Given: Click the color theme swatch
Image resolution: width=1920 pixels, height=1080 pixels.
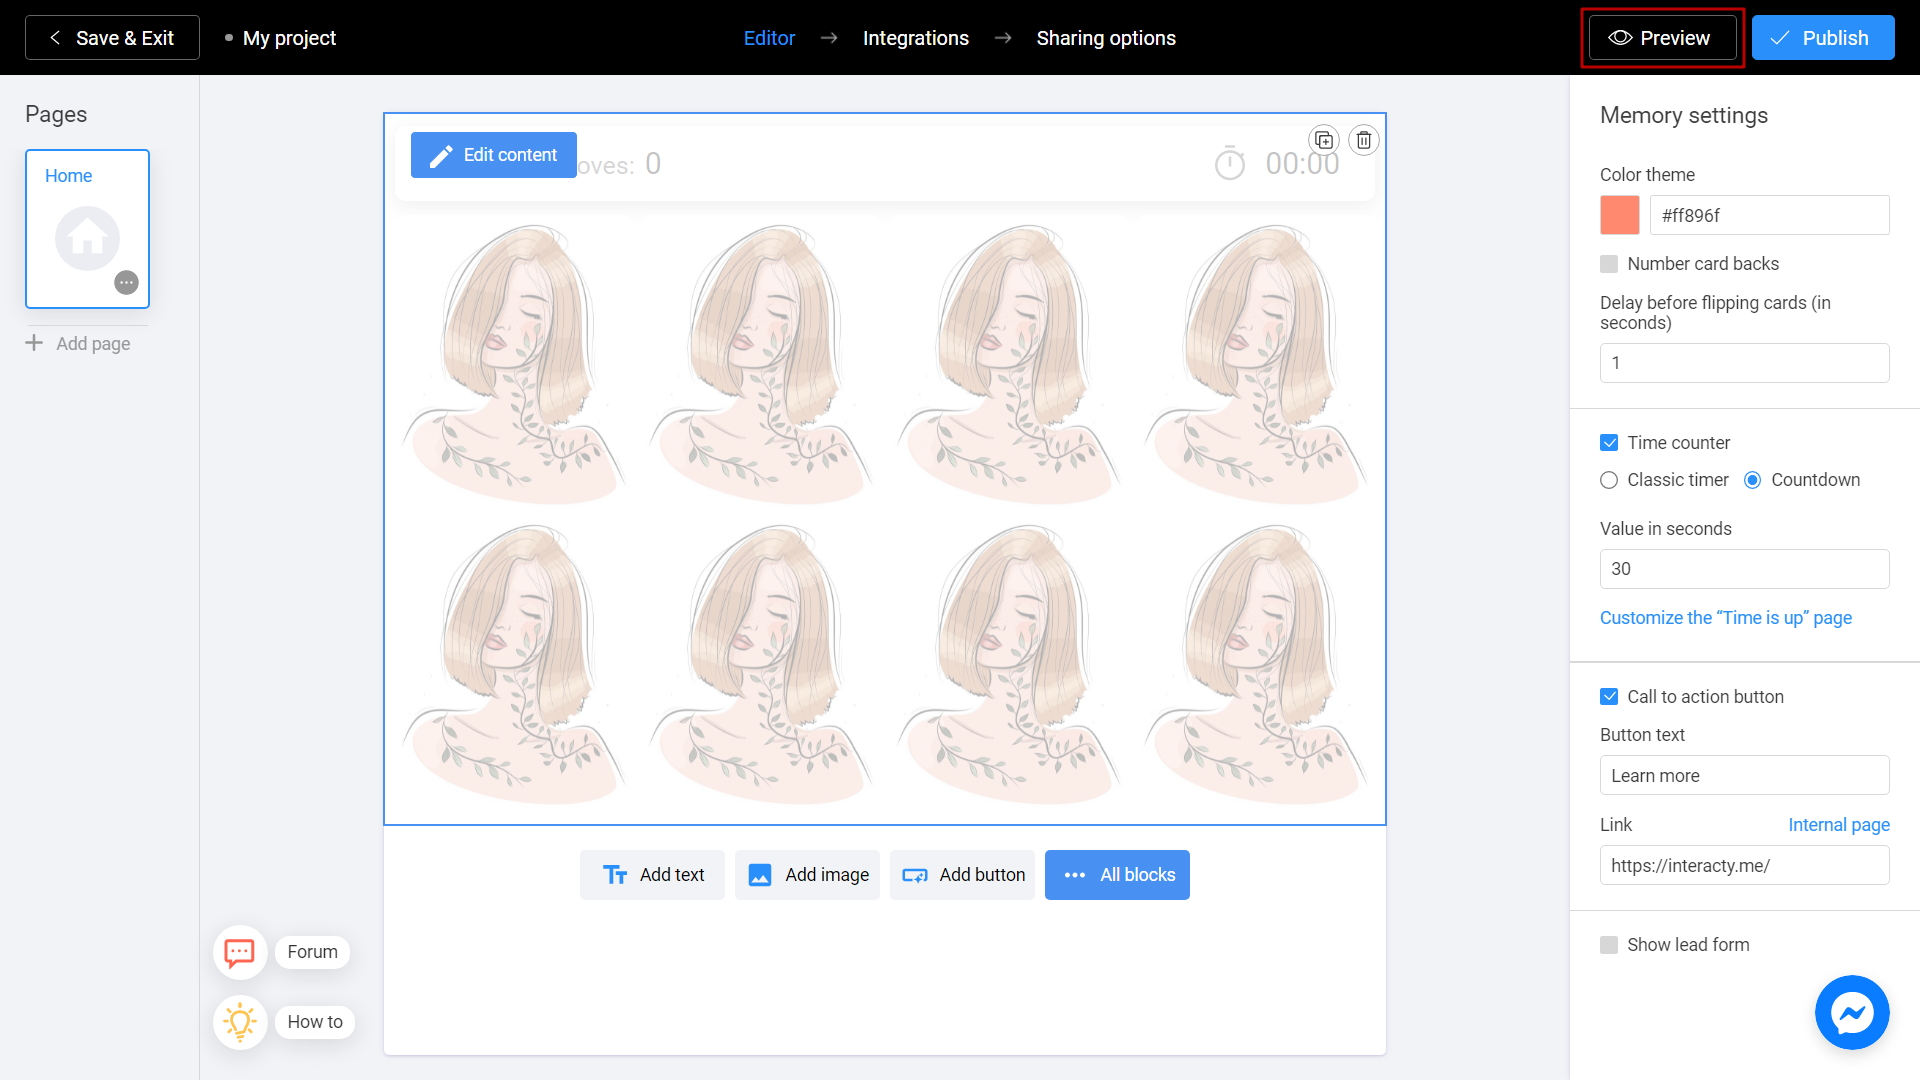Looking at the screenshot, I should (1619, 215).
